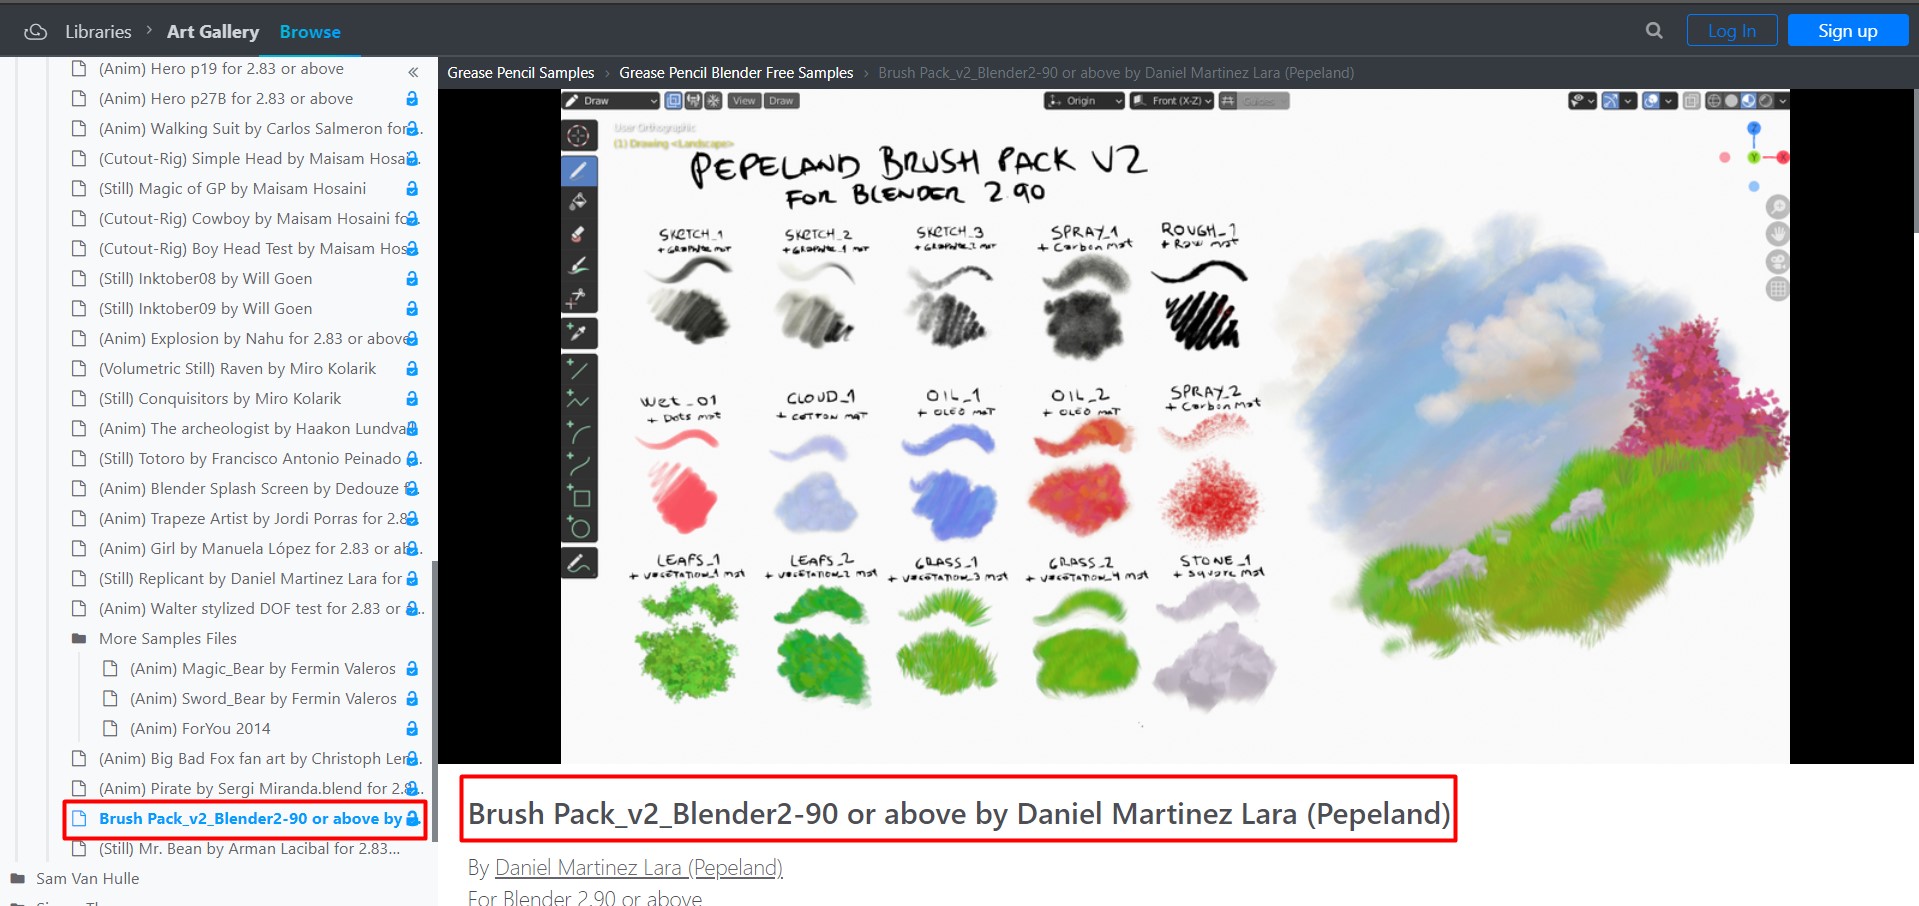The width and height of the screenshot is (1919, 906).
Task: Switch to solid viewport shading
Action: coord(1731,101)
